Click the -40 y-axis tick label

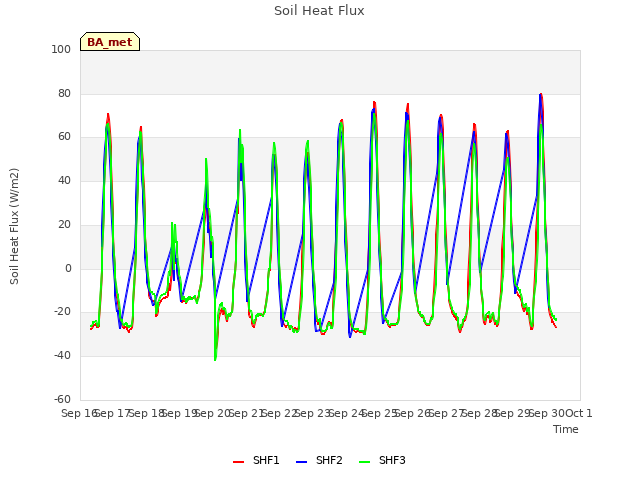click(62, 356)
